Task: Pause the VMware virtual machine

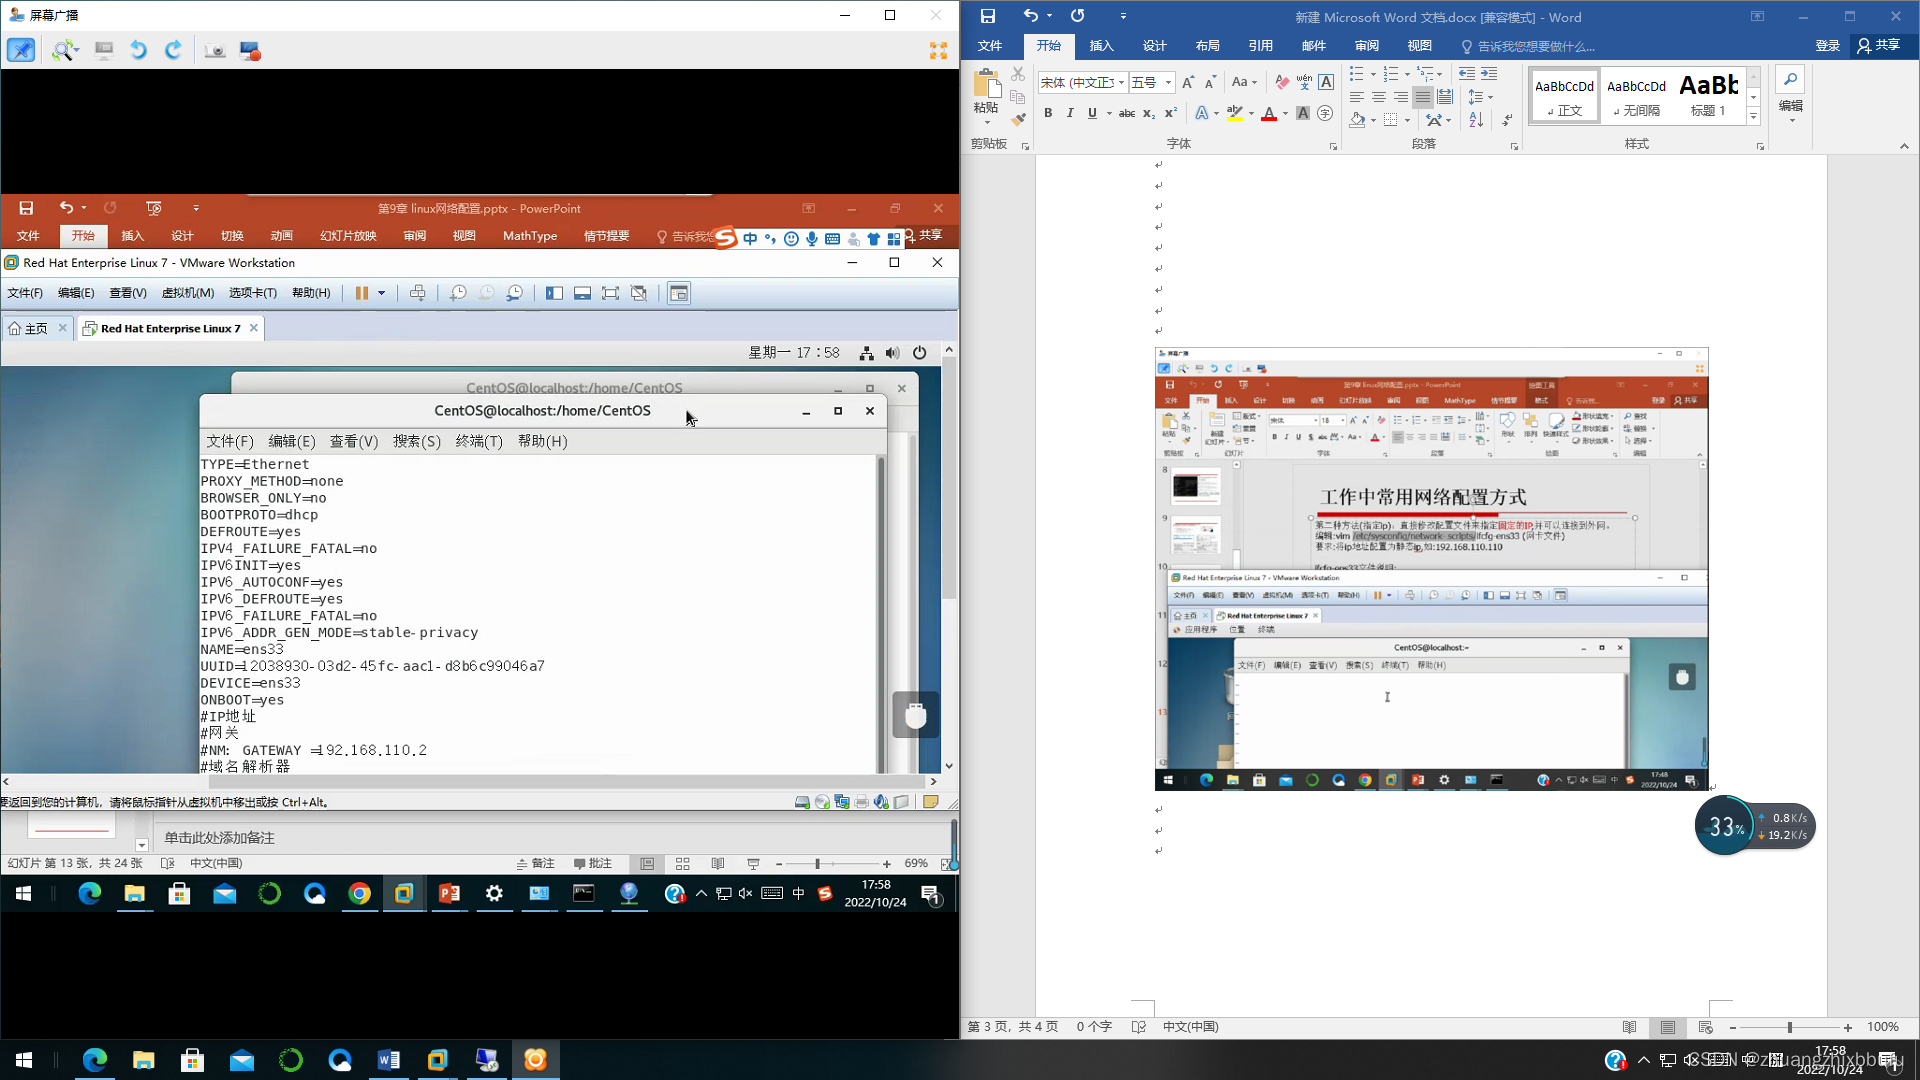Action: click(x=361, y=293)
